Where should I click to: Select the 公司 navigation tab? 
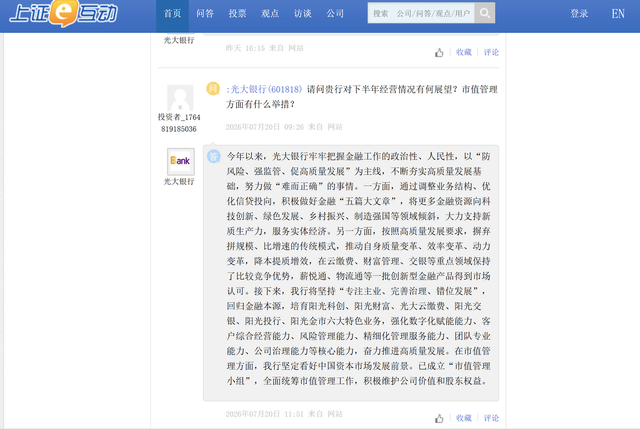(335, 13)
